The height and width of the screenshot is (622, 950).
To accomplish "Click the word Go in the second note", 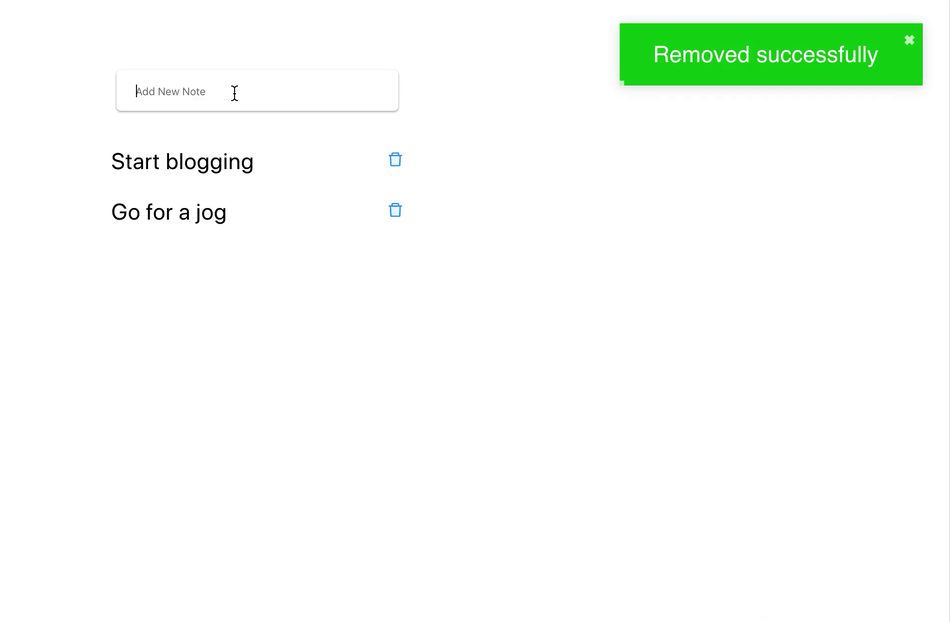I will (x=125, y=212).
